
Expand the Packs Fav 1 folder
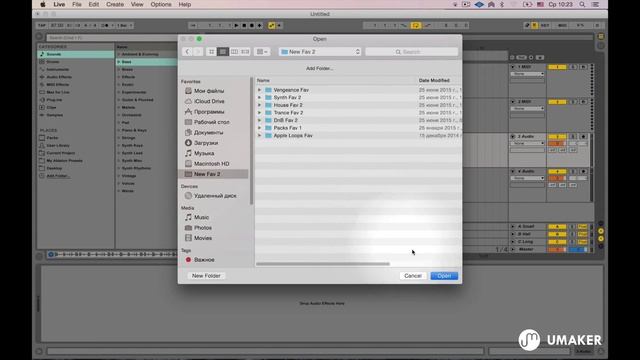[x=260, y=128]
